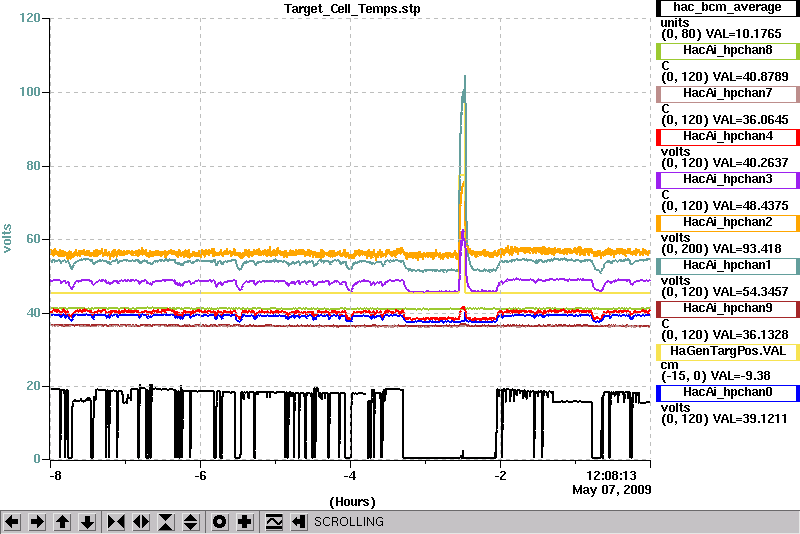Screen dimensions: 800x534
Task: Click the 'cm' unit label under HaGenTargPos.VAL
Action: tap(670, 365)
